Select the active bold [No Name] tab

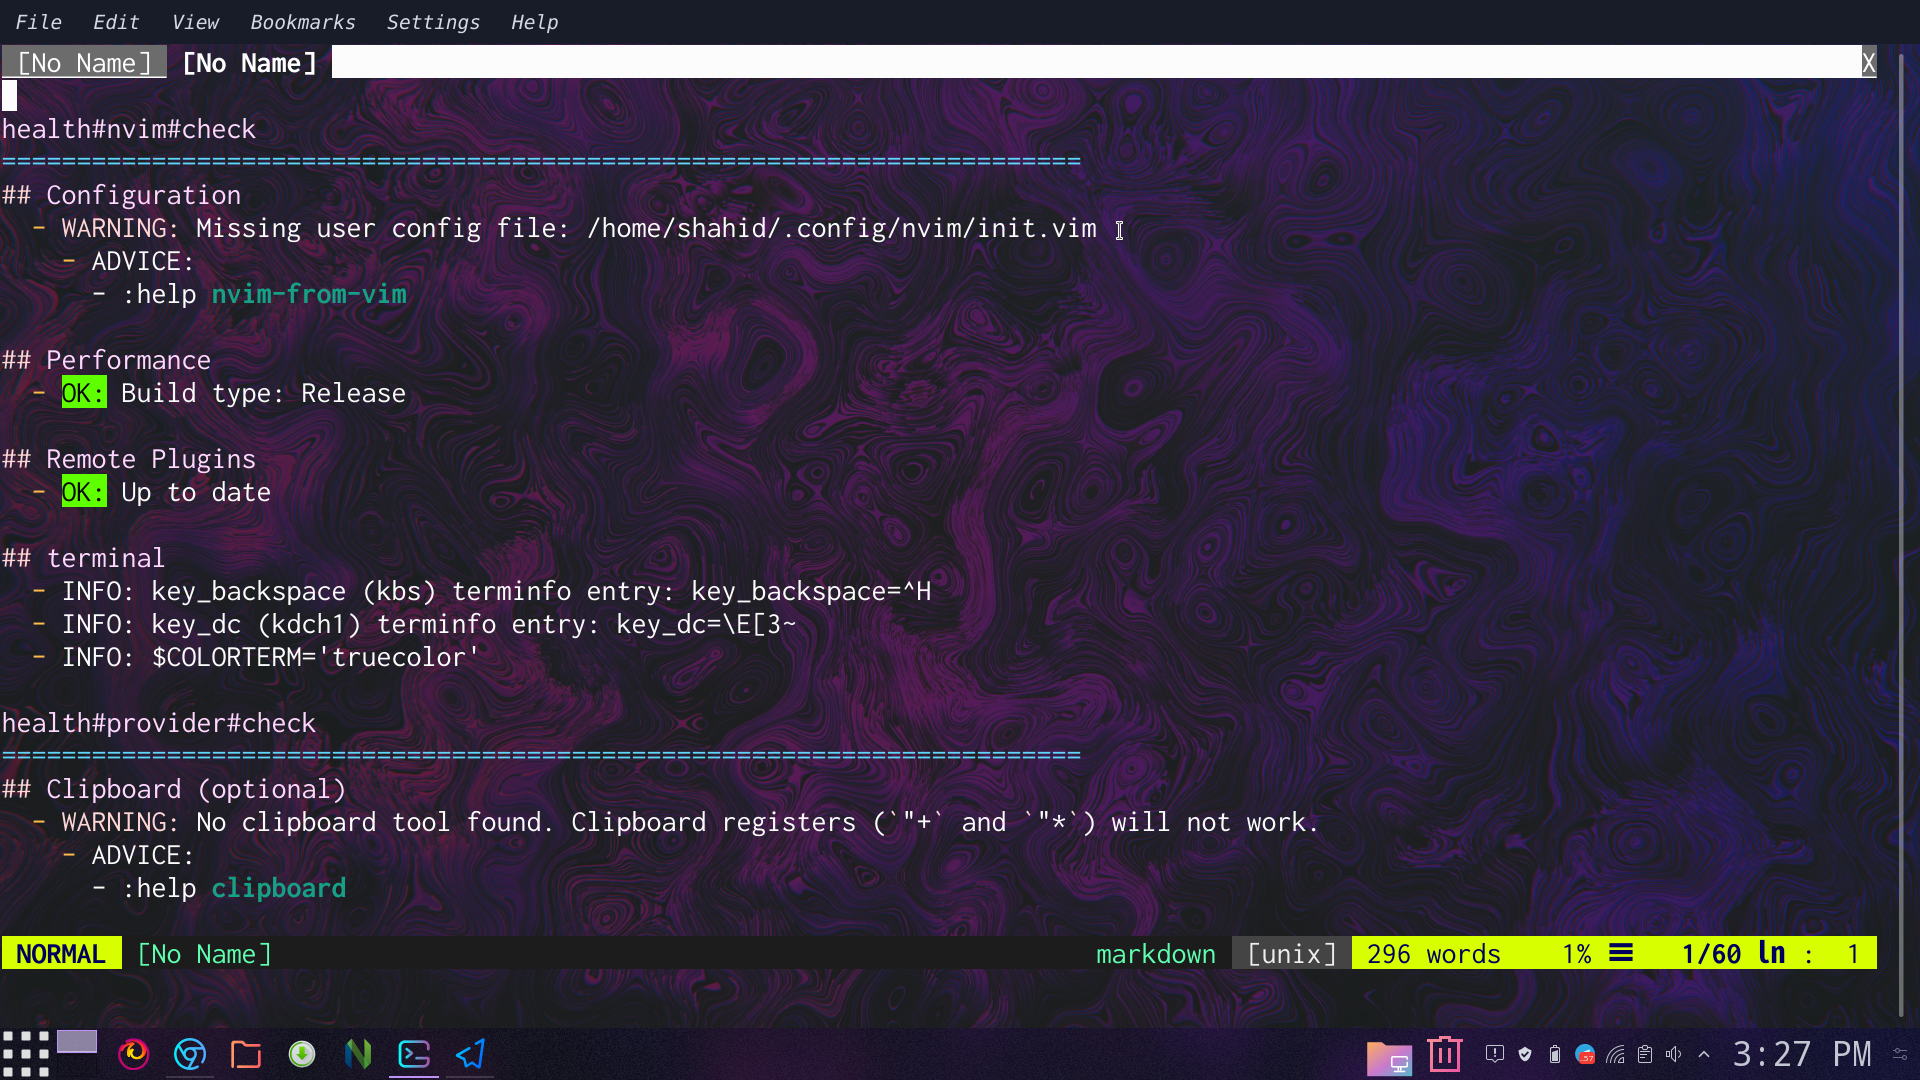(x=249, y=63)
